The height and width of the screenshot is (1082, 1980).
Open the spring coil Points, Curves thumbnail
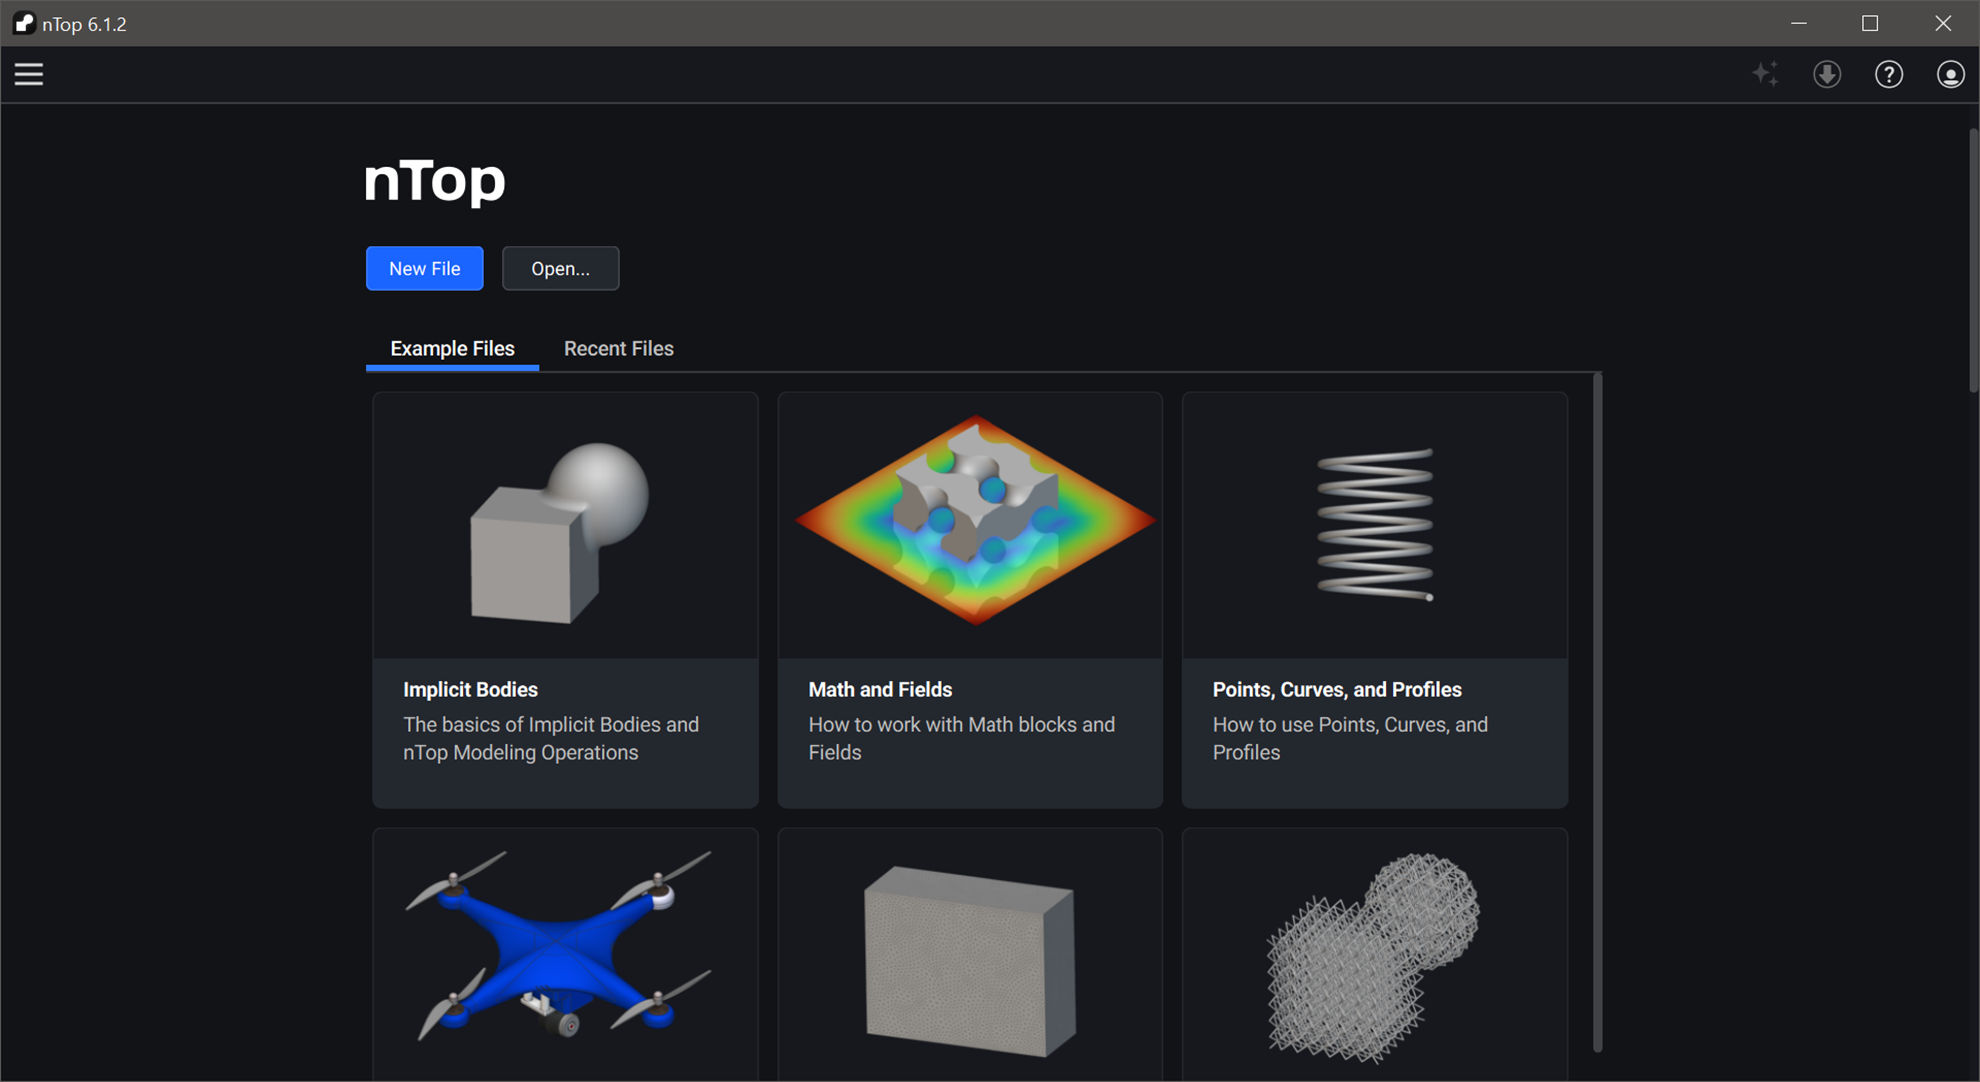(x=1374, y=526)
